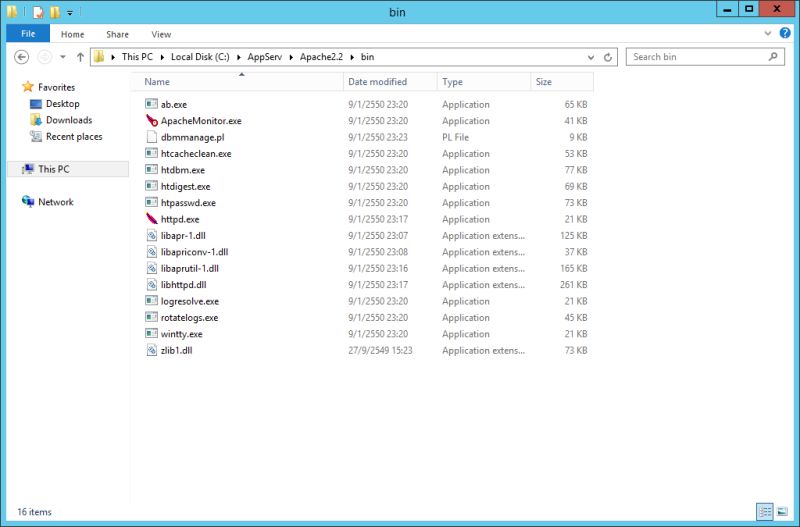The image size is (800, 527).
Task: Click Properties icon in quick access toolbar
Action: (38, 12)
